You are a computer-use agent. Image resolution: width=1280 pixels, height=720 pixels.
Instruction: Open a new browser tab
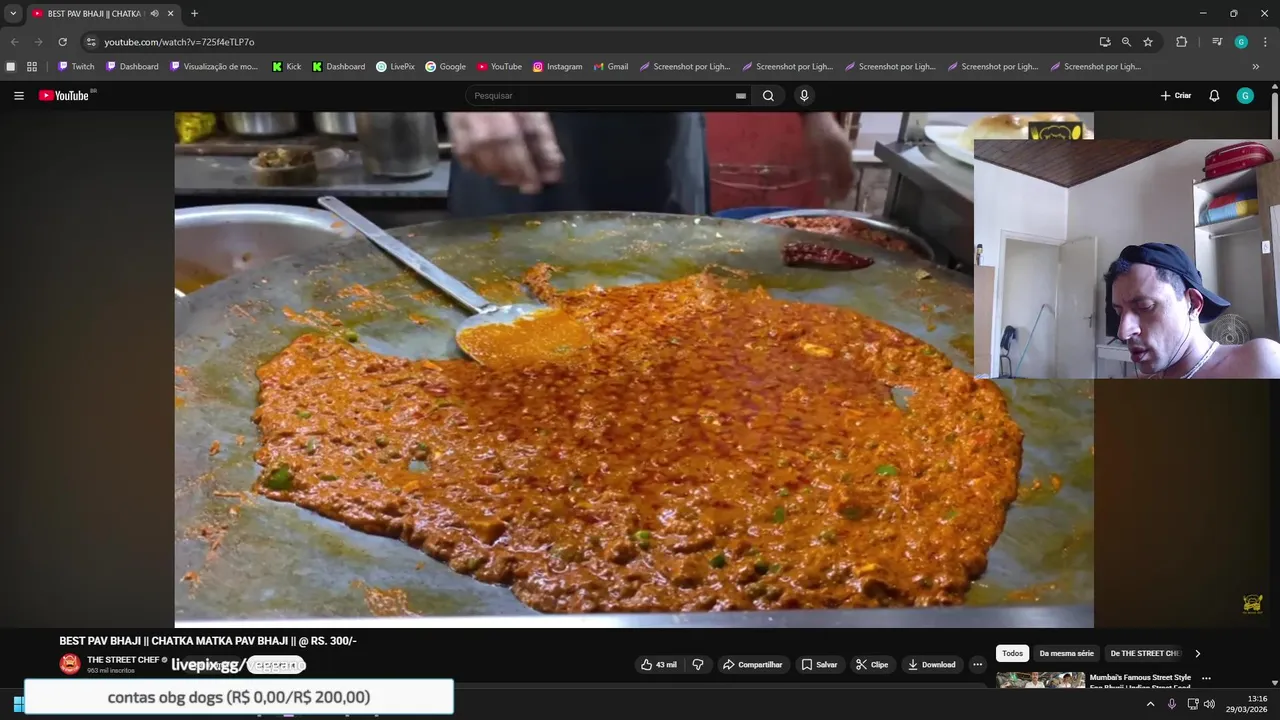point(194,13)
